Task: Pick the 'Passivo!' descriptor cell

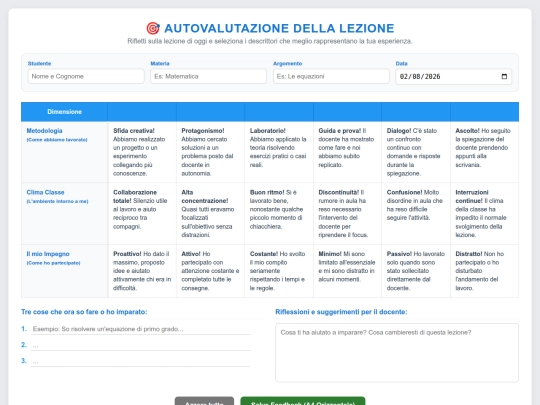Action: [416, 271]
